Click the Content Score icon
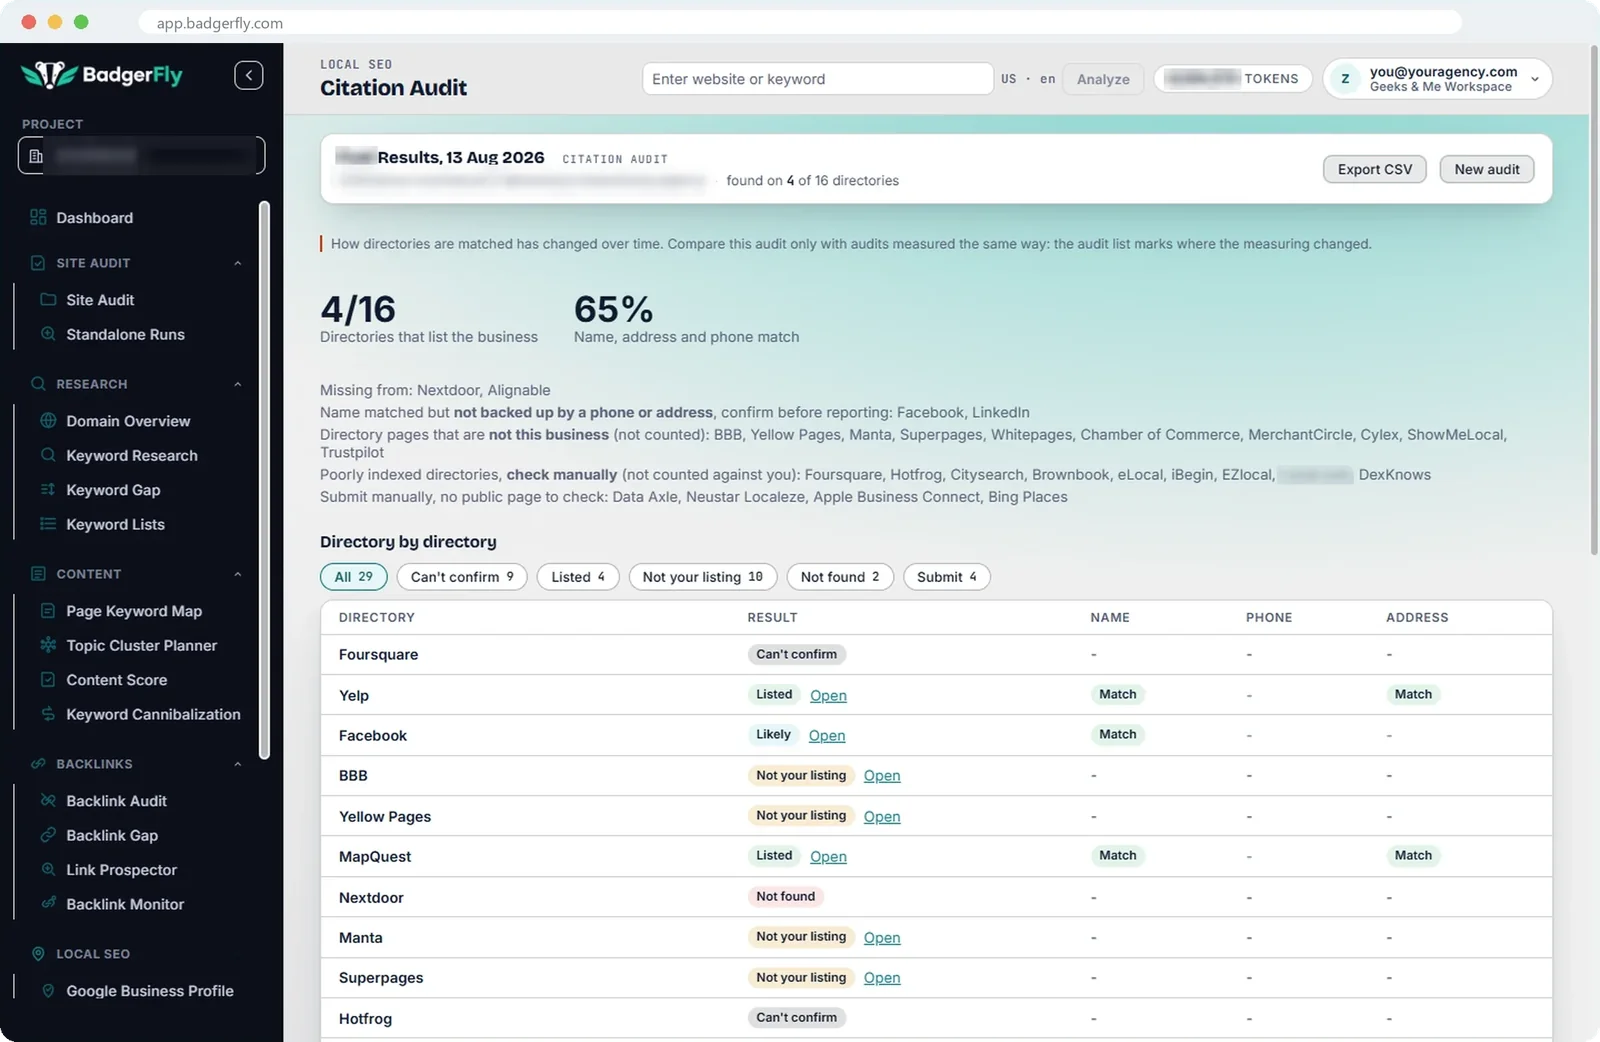 (48, 679)
